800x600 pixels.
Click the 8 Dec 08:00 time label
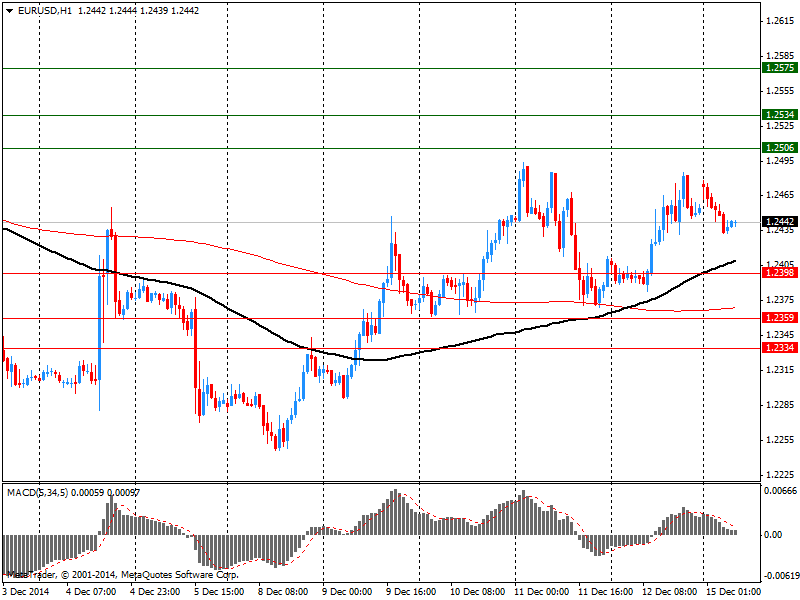coord(283,592)
